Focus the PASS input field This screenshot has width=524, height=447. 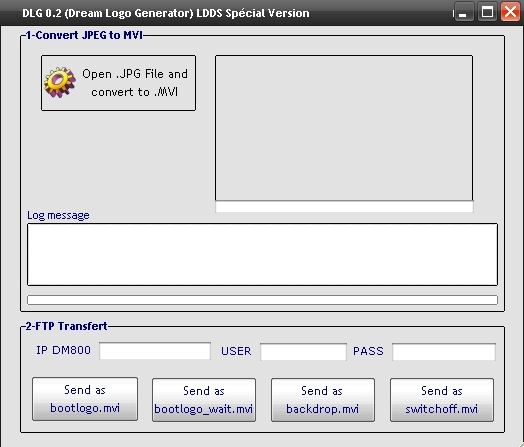(x=443, y=351)
